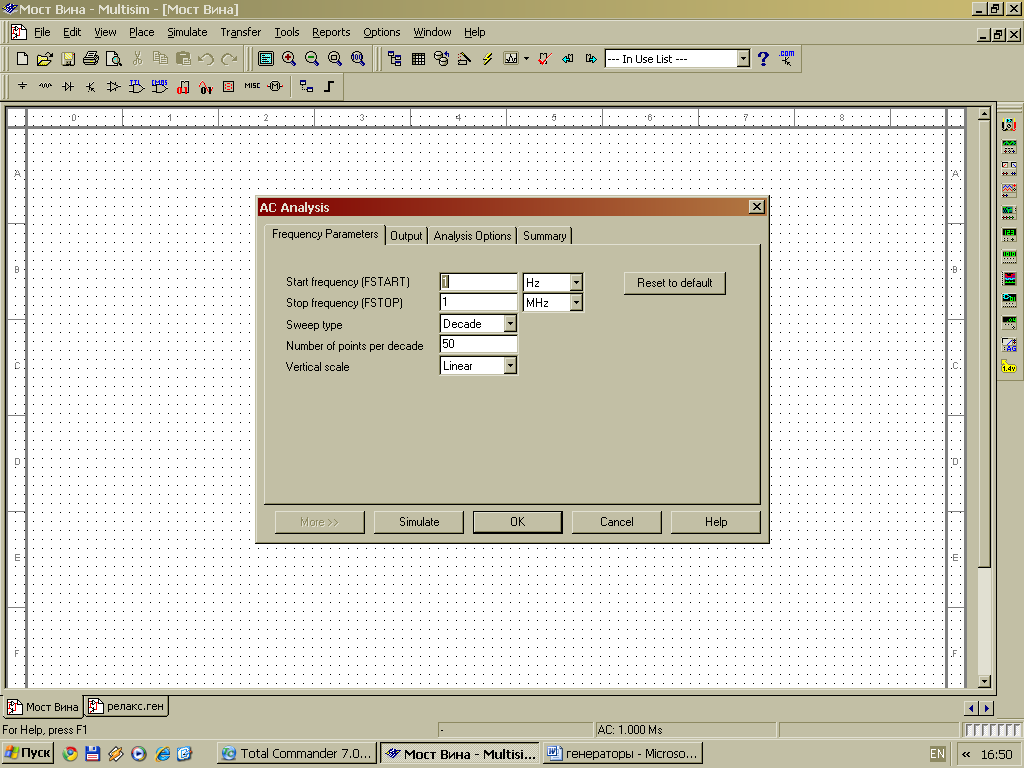The image size is (1024, 768).
Task: Click the blue question mark Help icon
Action: (x=763, y=59)
